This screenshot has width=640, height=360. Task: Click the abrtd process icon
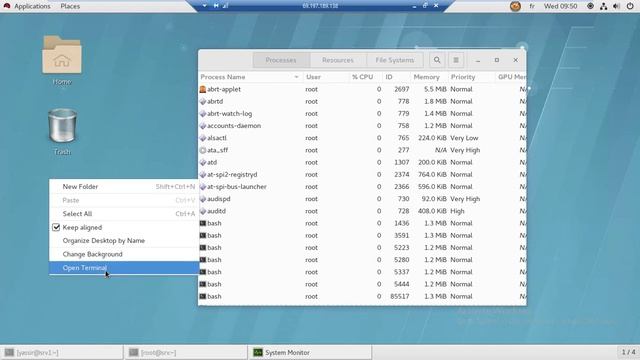[202, 101]
